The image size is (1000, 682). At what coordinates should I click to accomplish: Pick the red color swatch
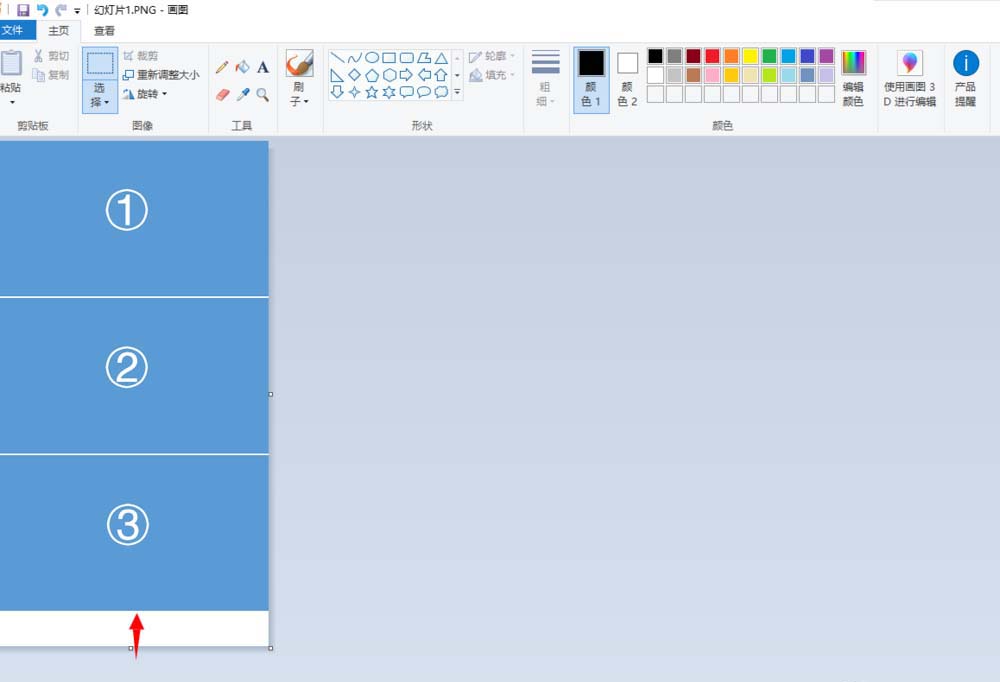[712, 56]
